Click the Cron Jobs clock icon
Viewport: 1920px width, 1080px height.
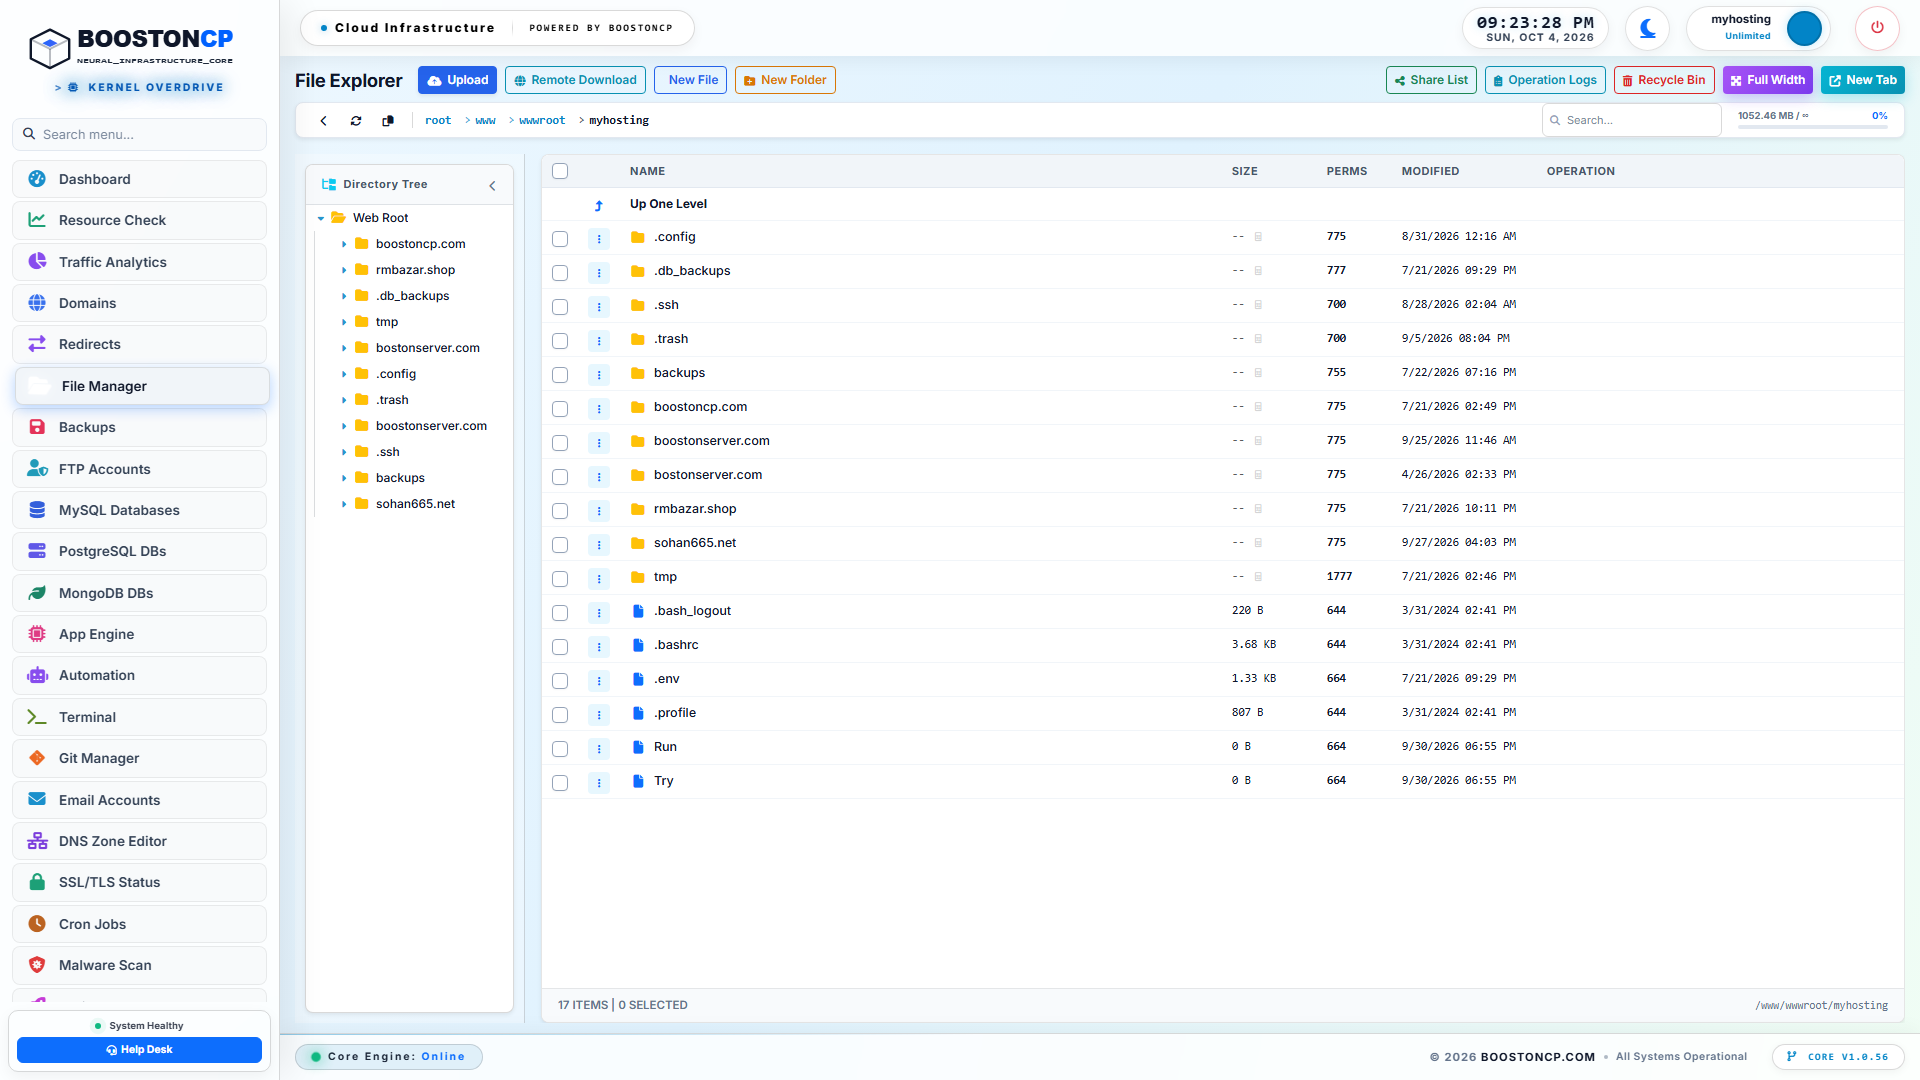[x=37, y=924]
